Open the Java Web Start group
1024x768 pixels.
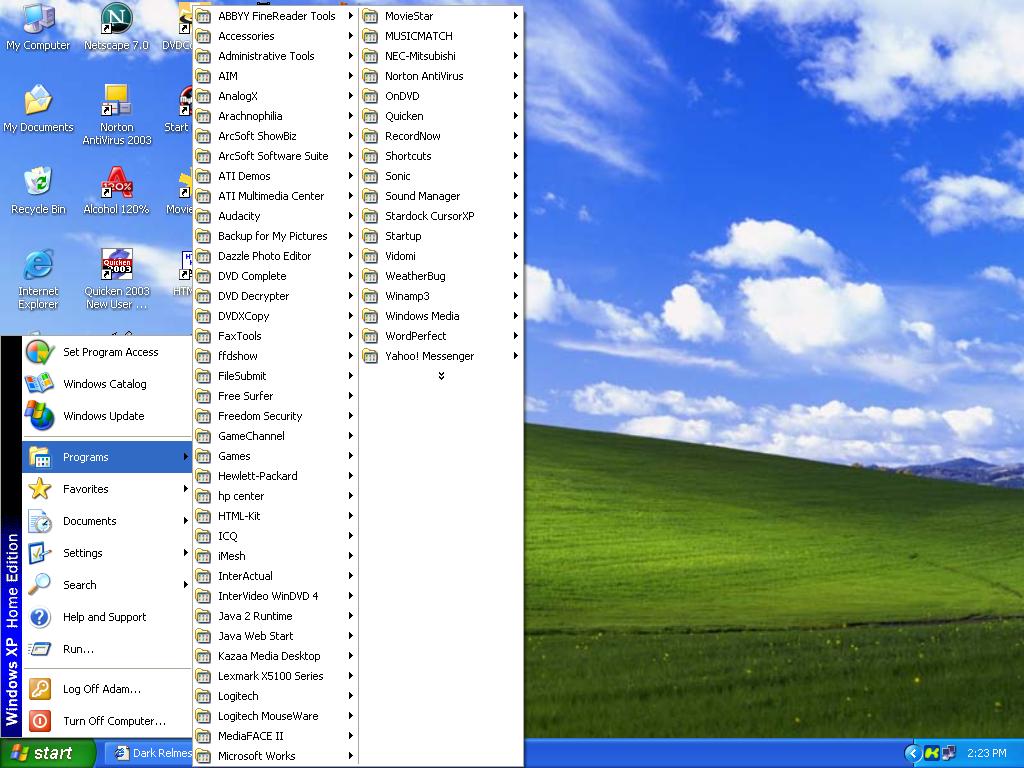tap(276, 636)
